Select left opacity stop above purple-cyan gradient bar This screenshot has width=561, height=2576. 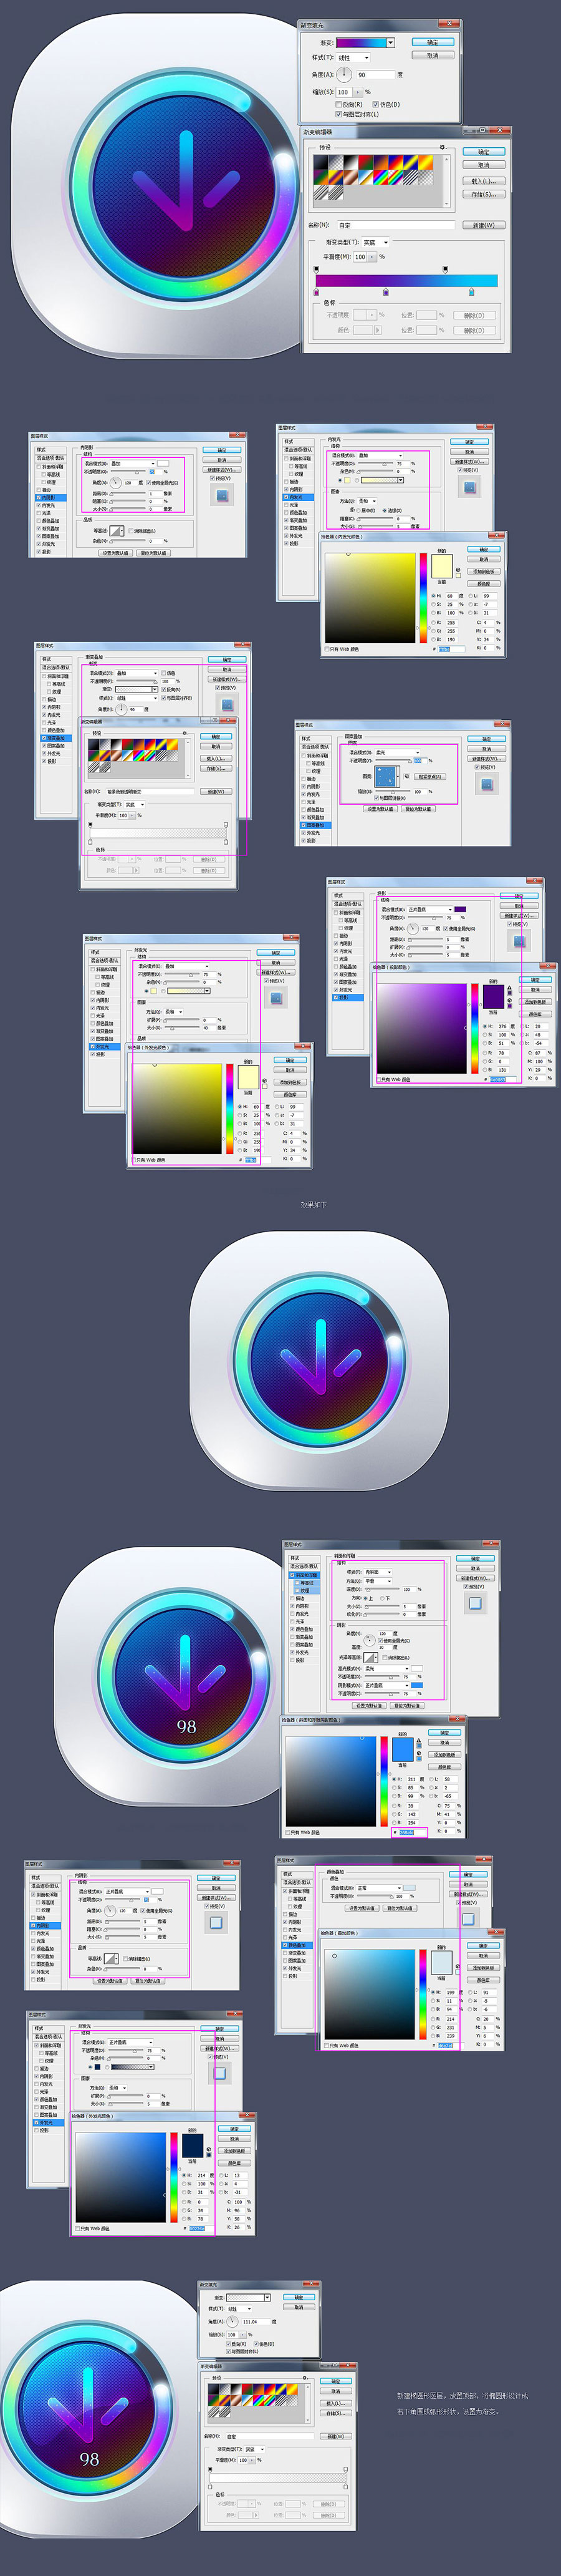pos(317,269)
